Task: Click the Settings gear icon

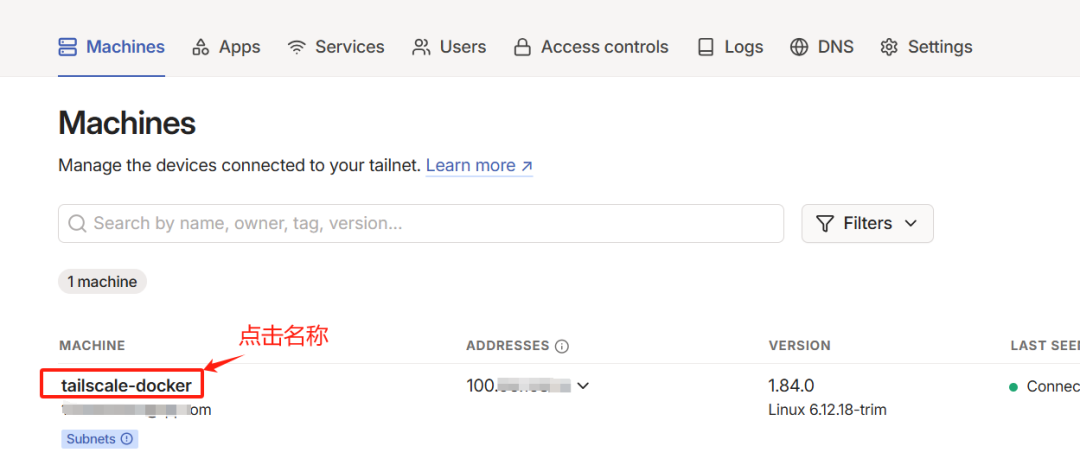Action: point(889,47)
